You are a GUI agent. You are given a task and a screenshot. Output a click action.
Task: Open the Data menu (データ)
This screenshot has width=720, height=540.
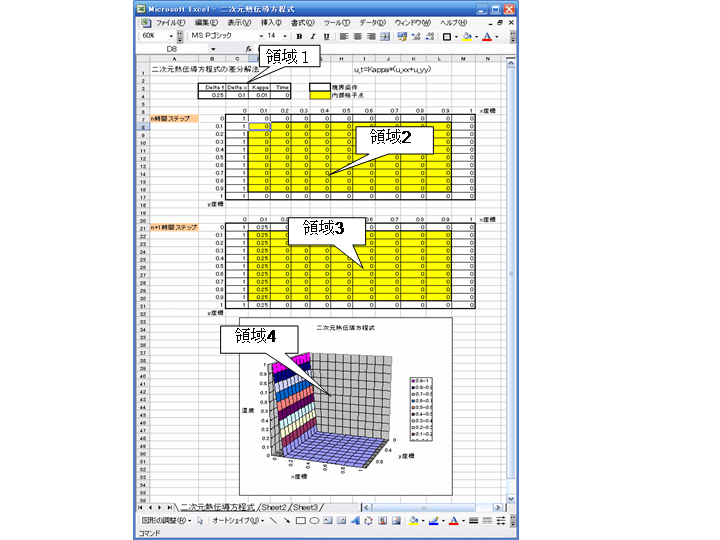372,22
